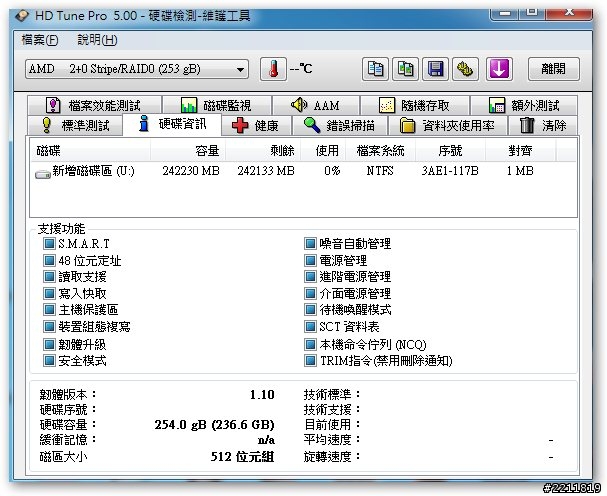
Task: Switch to the 錯誤掃描 tab
Action: (340, 125)
